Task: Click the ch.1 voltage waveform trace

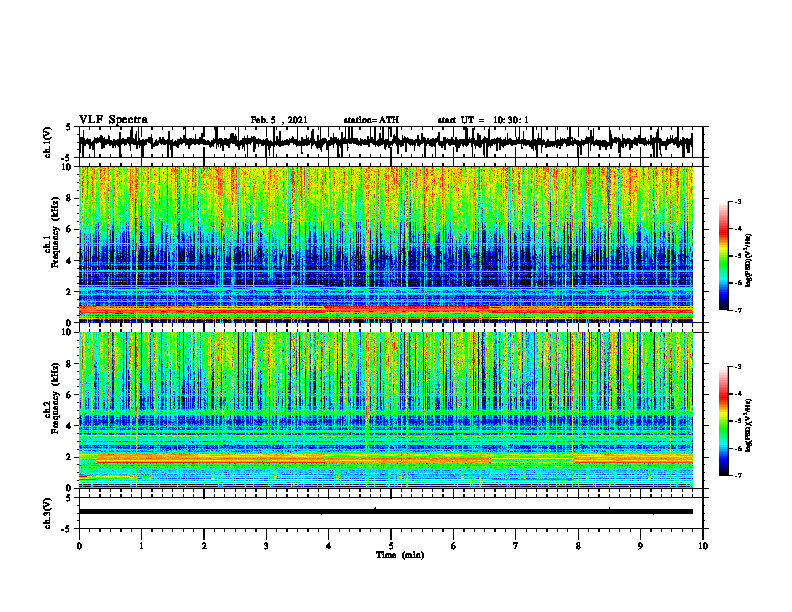Action: pos(386,142)
